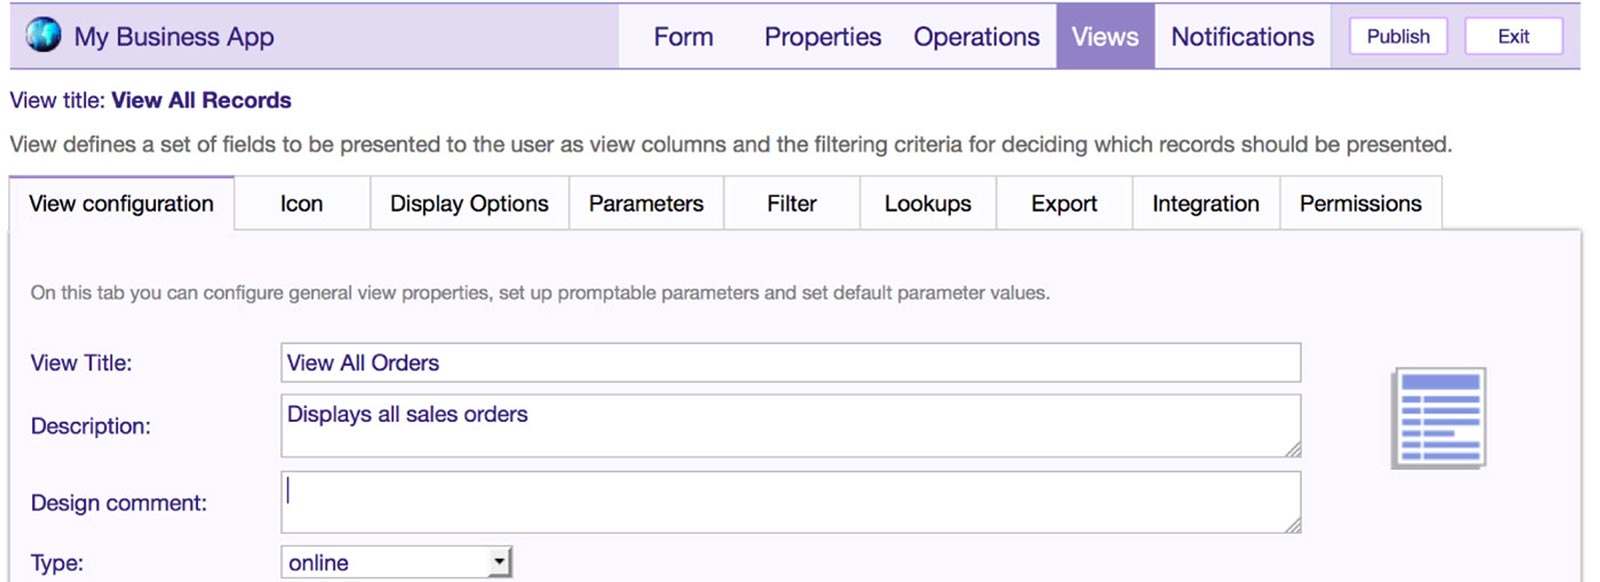Open the Permissions tab
Screen dimensions: 1600x582
(x=1360, y=204)
